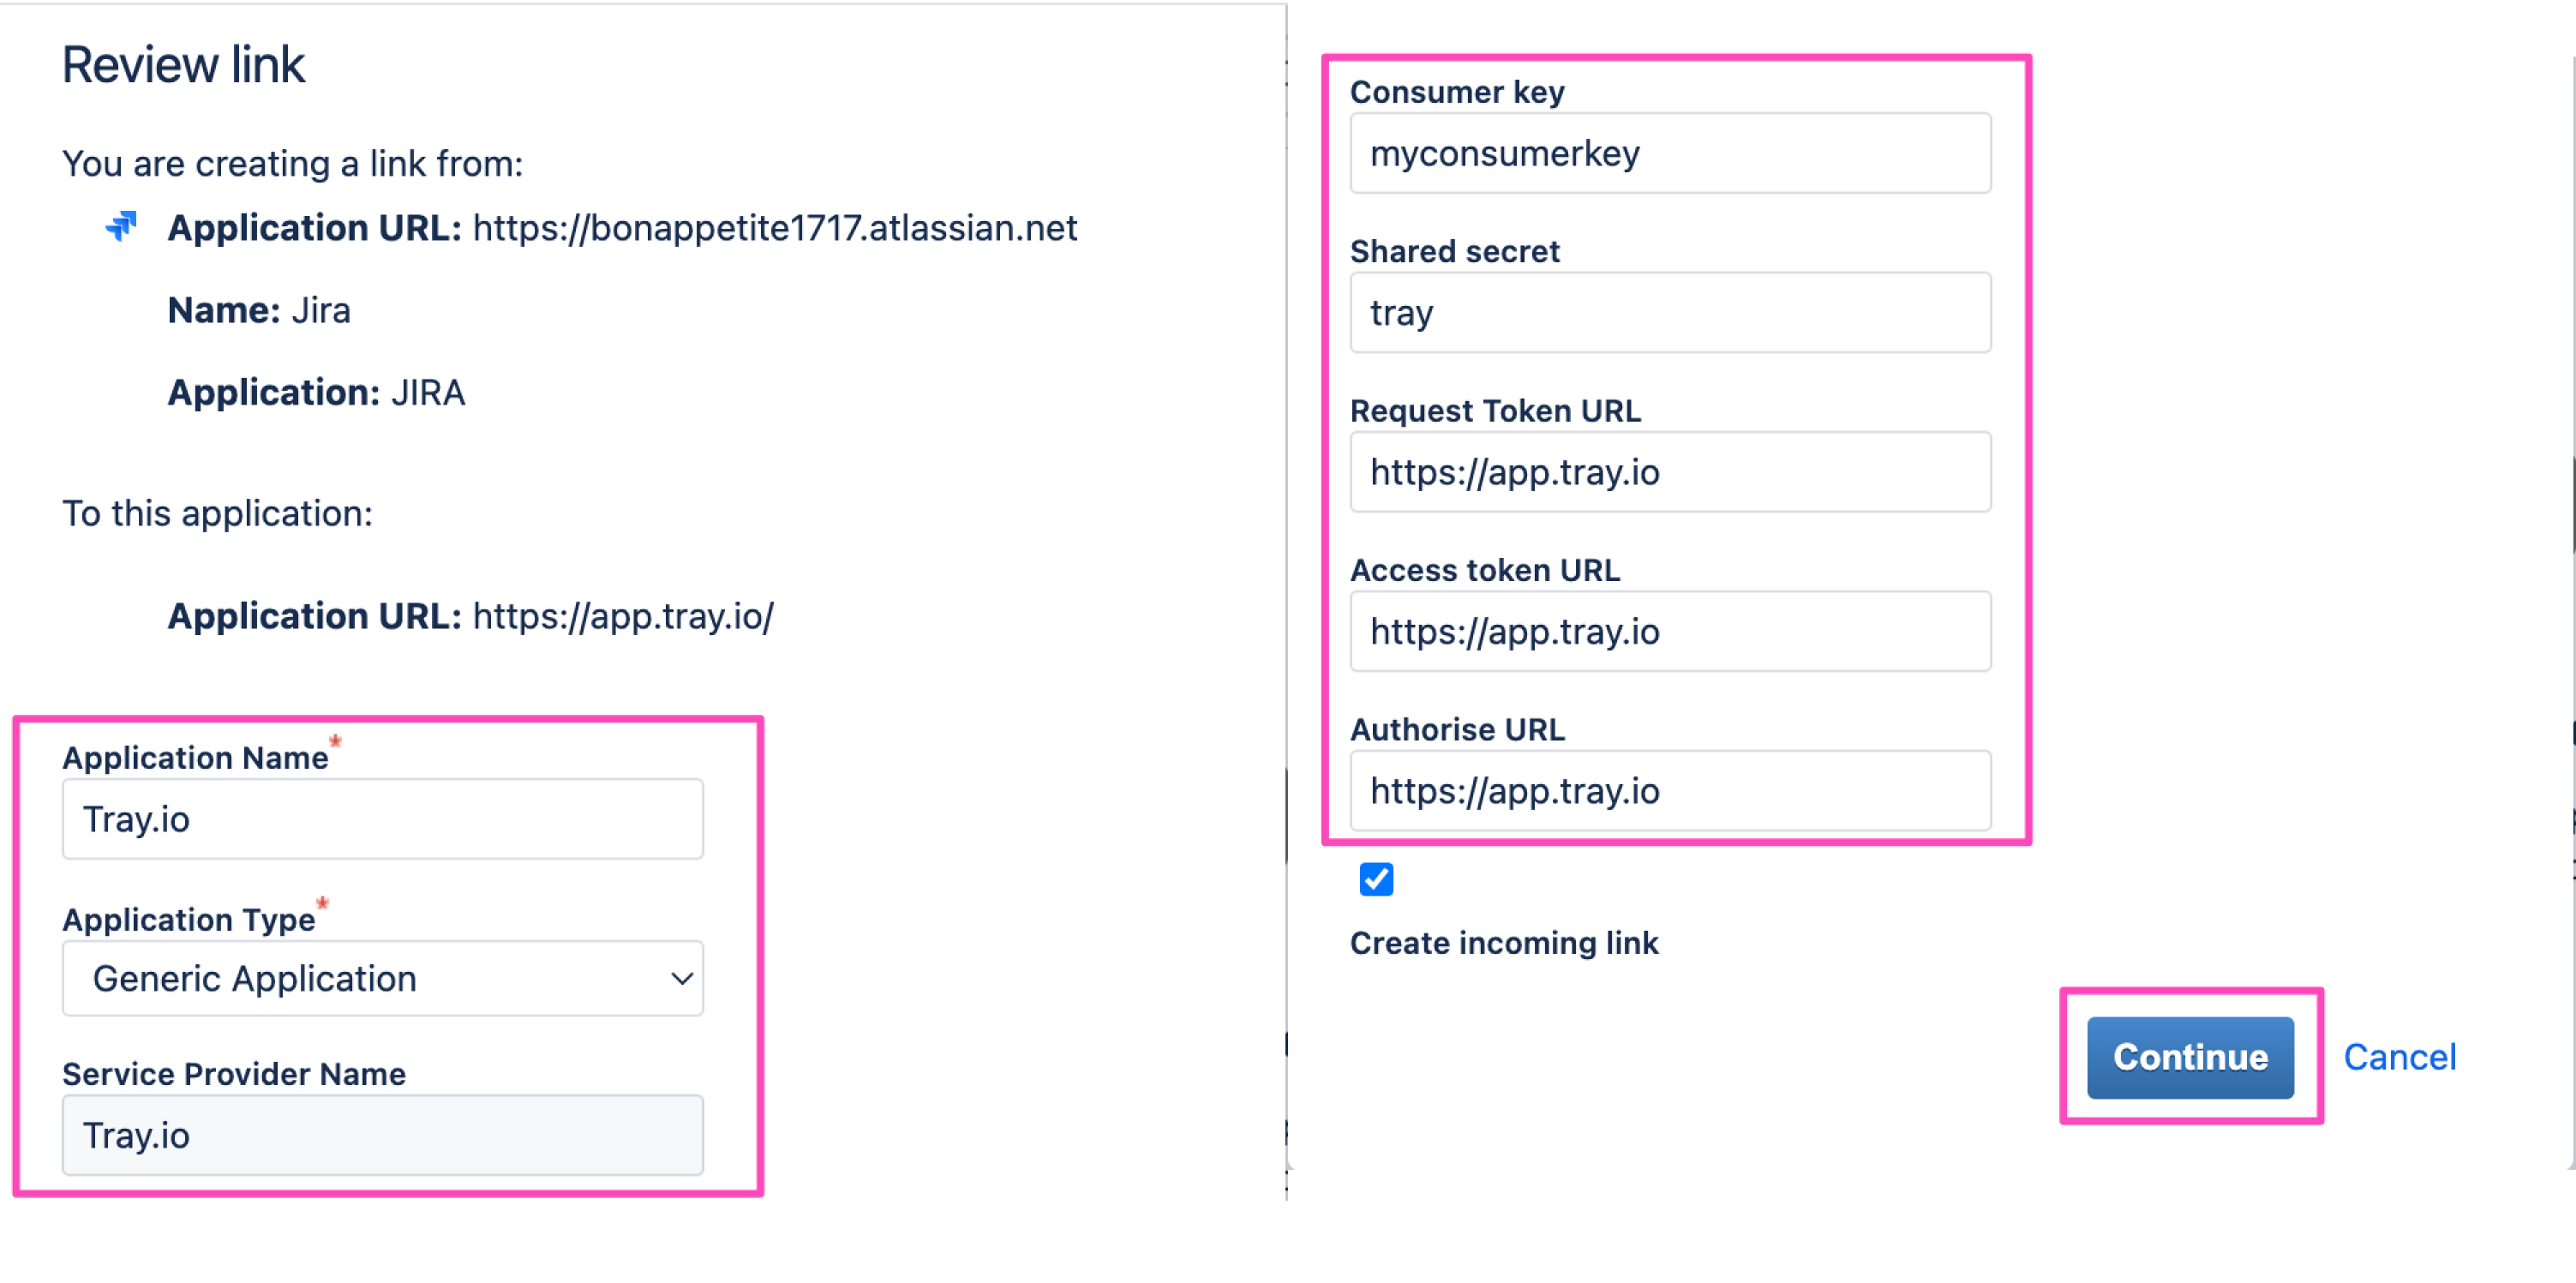The image size is (2576, 1283).
Task: Click the Continue button
Action: (2190, 1057)
